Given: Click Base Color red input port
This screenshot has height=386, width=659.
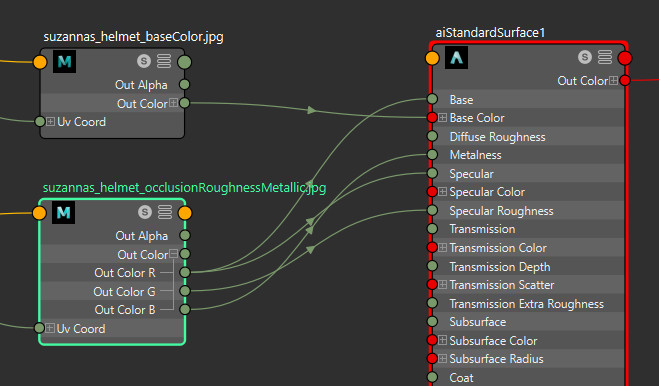Looking at the screenshot, I should [432, 118].
